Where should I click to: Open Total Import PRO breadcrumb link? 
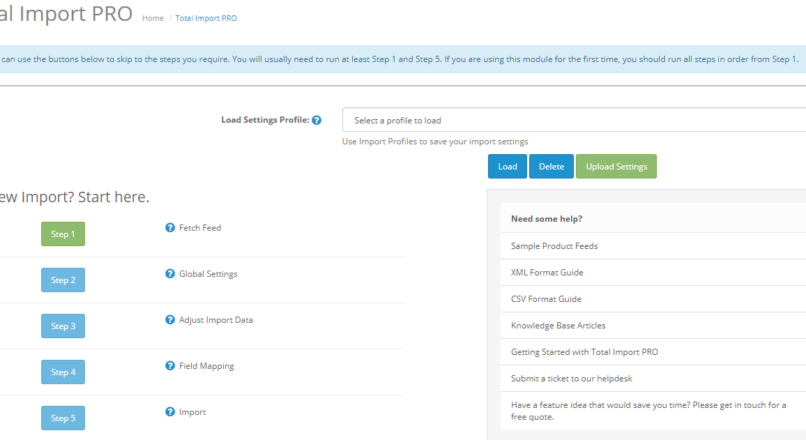pos(206,18)
